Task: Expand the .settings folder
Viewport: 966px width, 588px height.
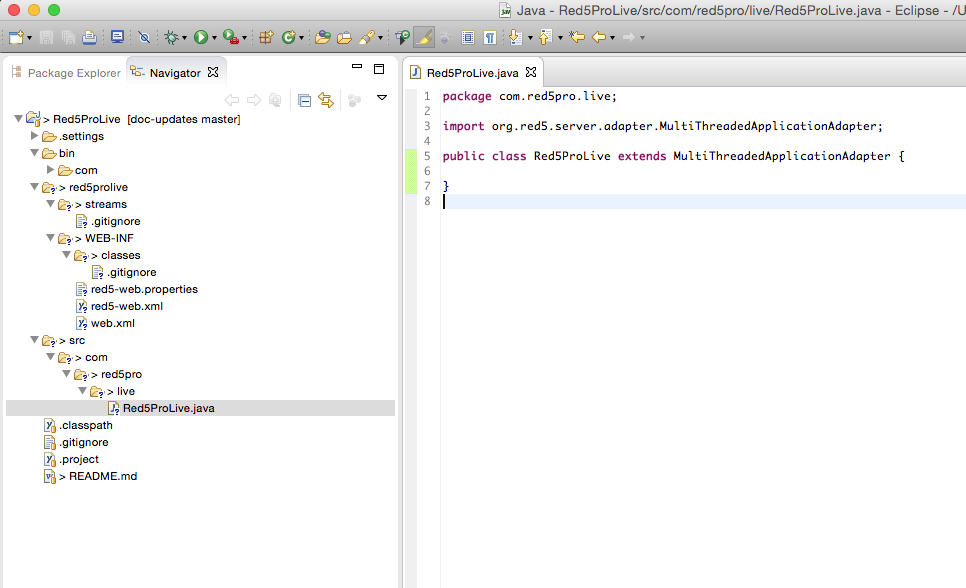Action: (34, 136)
